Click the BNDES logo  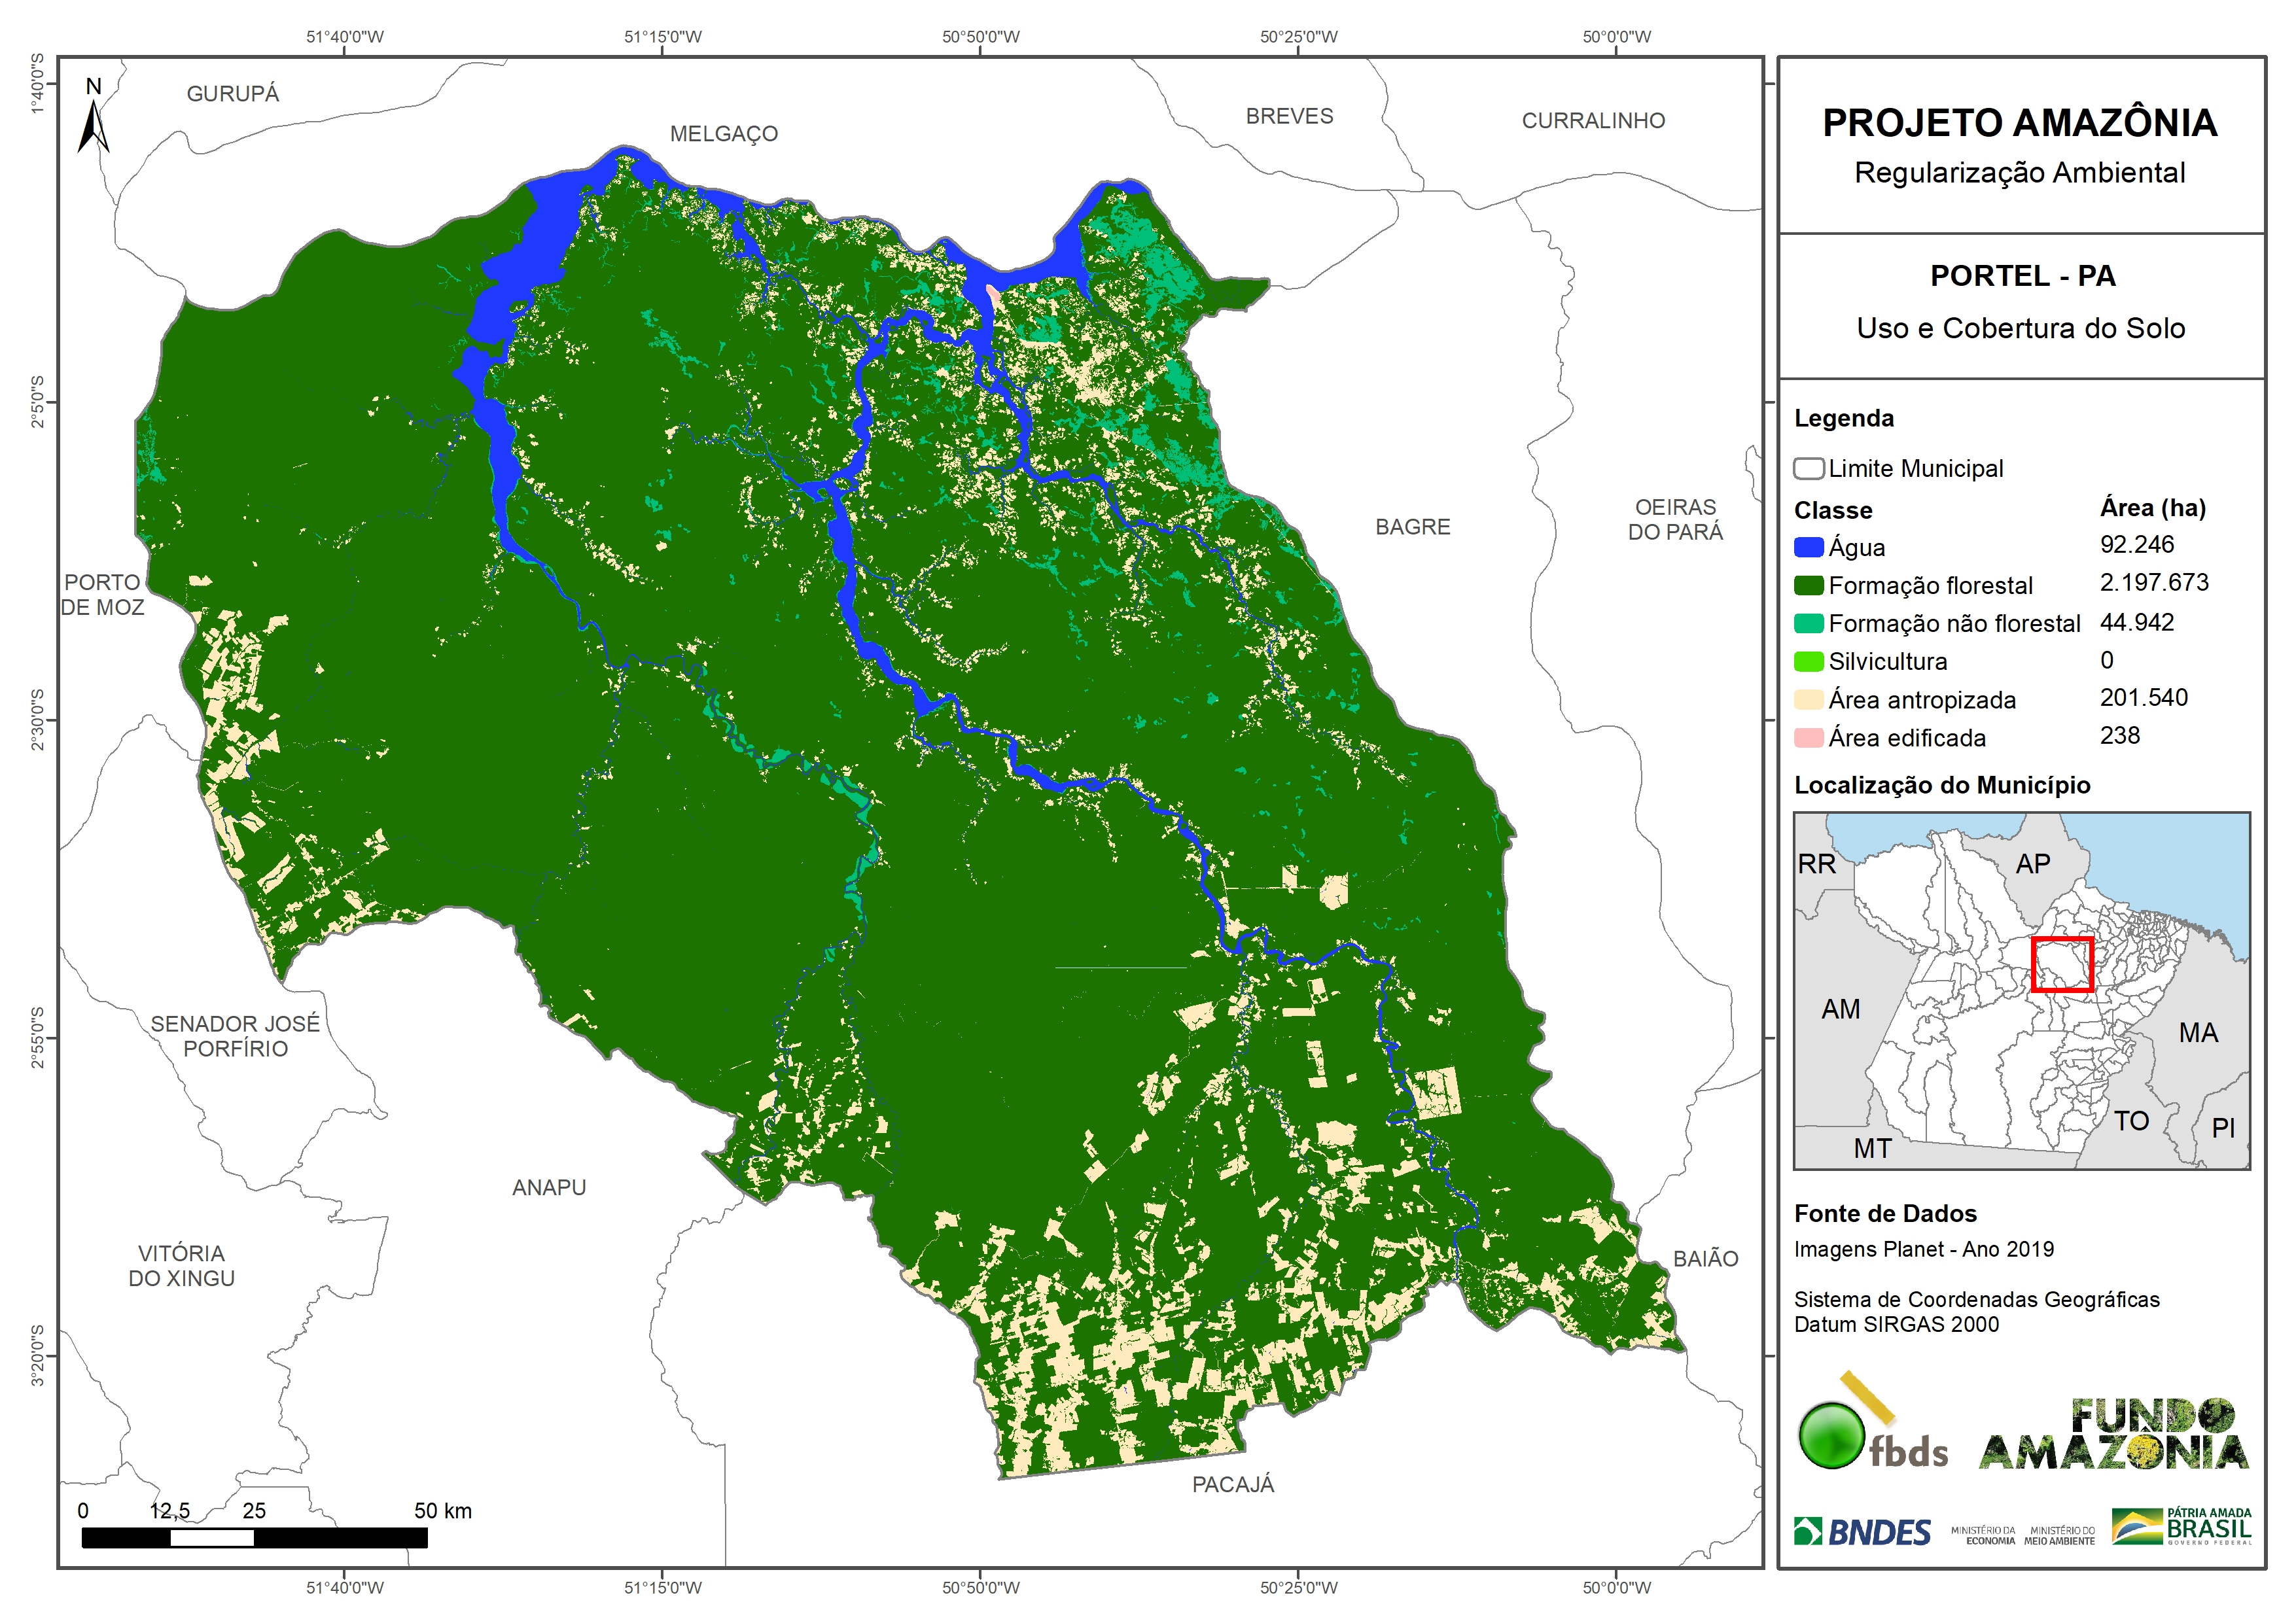[1862, 1531]
